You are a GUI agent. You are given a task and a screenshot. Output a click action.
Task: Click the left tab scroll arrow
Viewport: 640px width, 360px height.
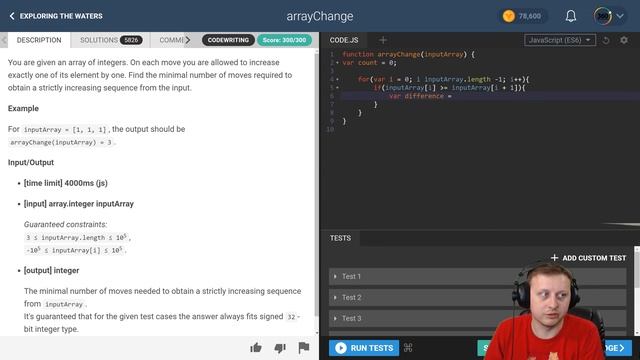point(4,40)
